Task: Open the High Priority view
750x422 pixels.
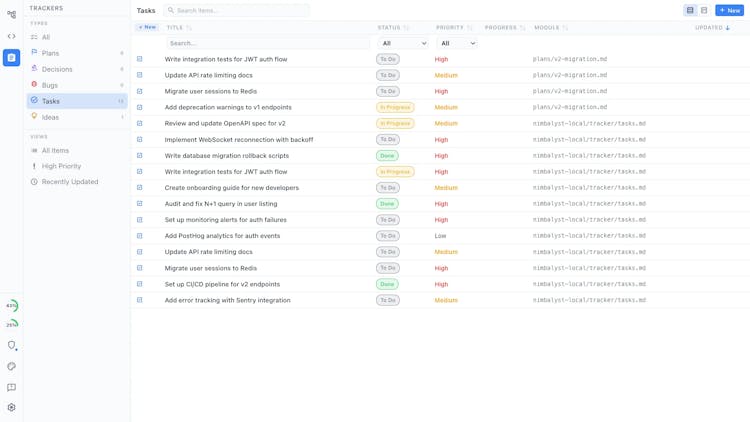Action: [x=61, y=166]
